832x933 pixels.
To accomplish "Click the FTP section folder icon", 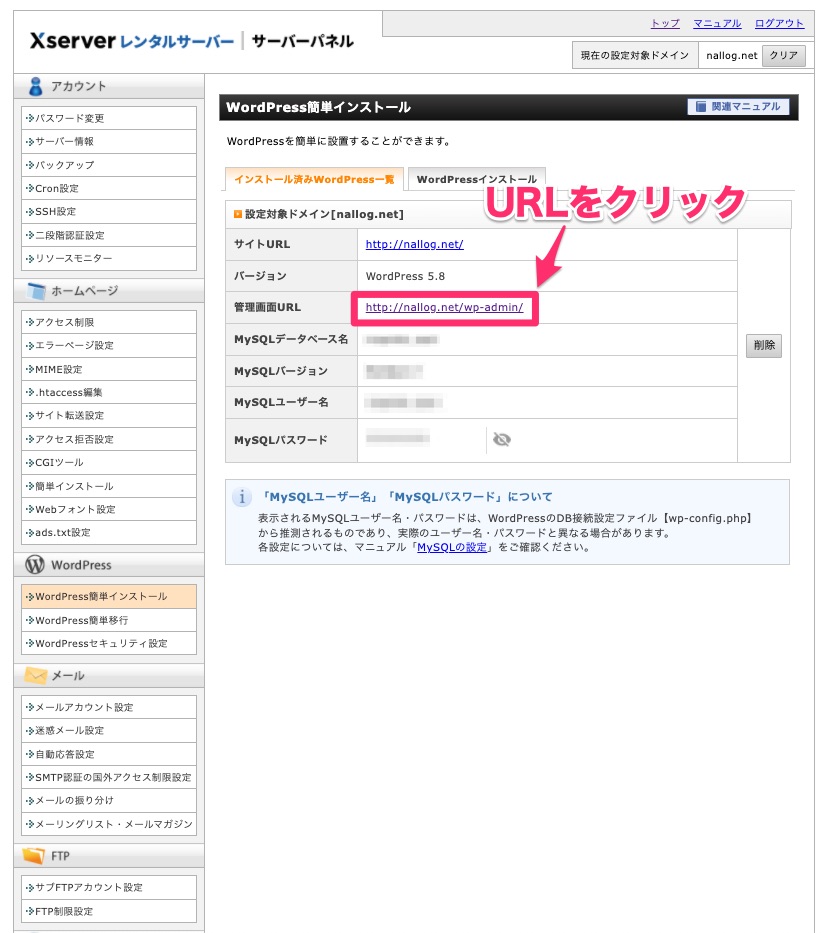I will point(35,856).
